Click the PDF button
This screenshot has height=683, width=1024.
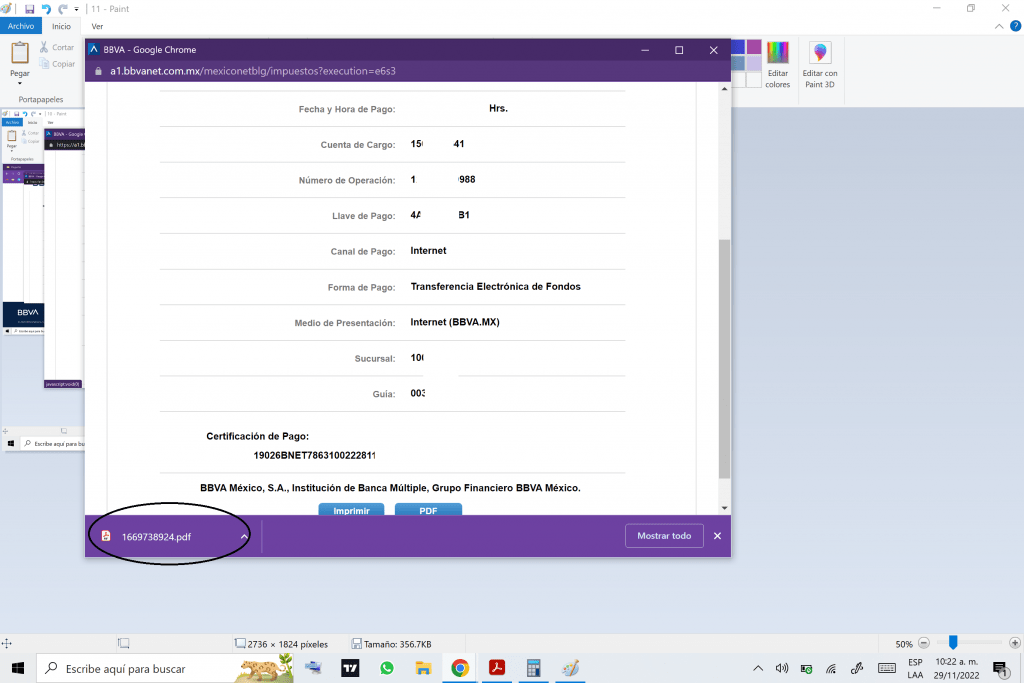(428, 510)
